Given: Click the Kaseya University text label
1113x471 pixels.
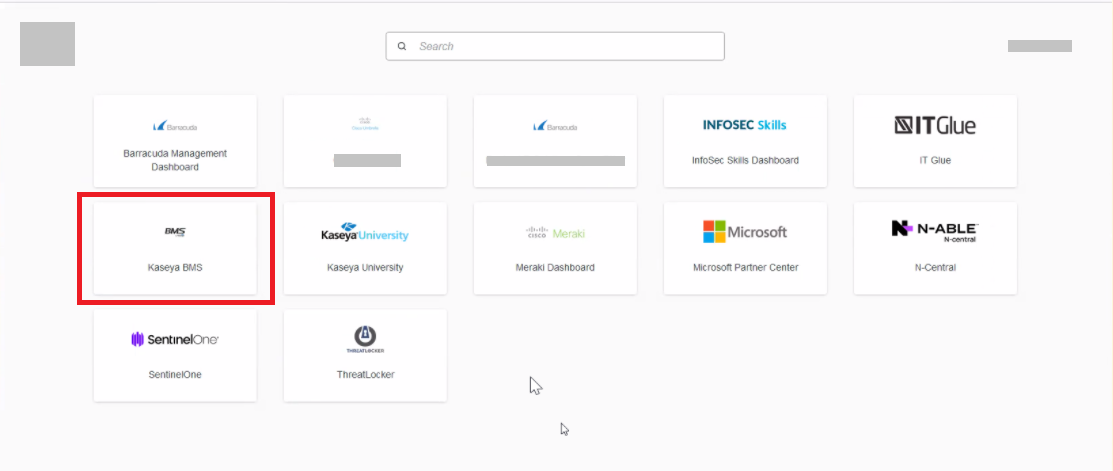Looking at the screenshot, I should click(365, 268).
